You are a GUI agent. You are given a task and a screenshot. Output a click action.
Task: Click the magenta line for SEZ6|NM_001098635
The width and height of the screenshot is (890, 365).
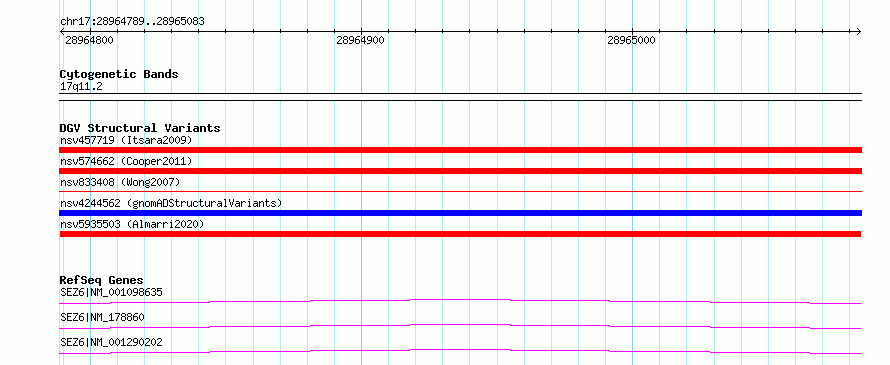[x=460, y=301]
